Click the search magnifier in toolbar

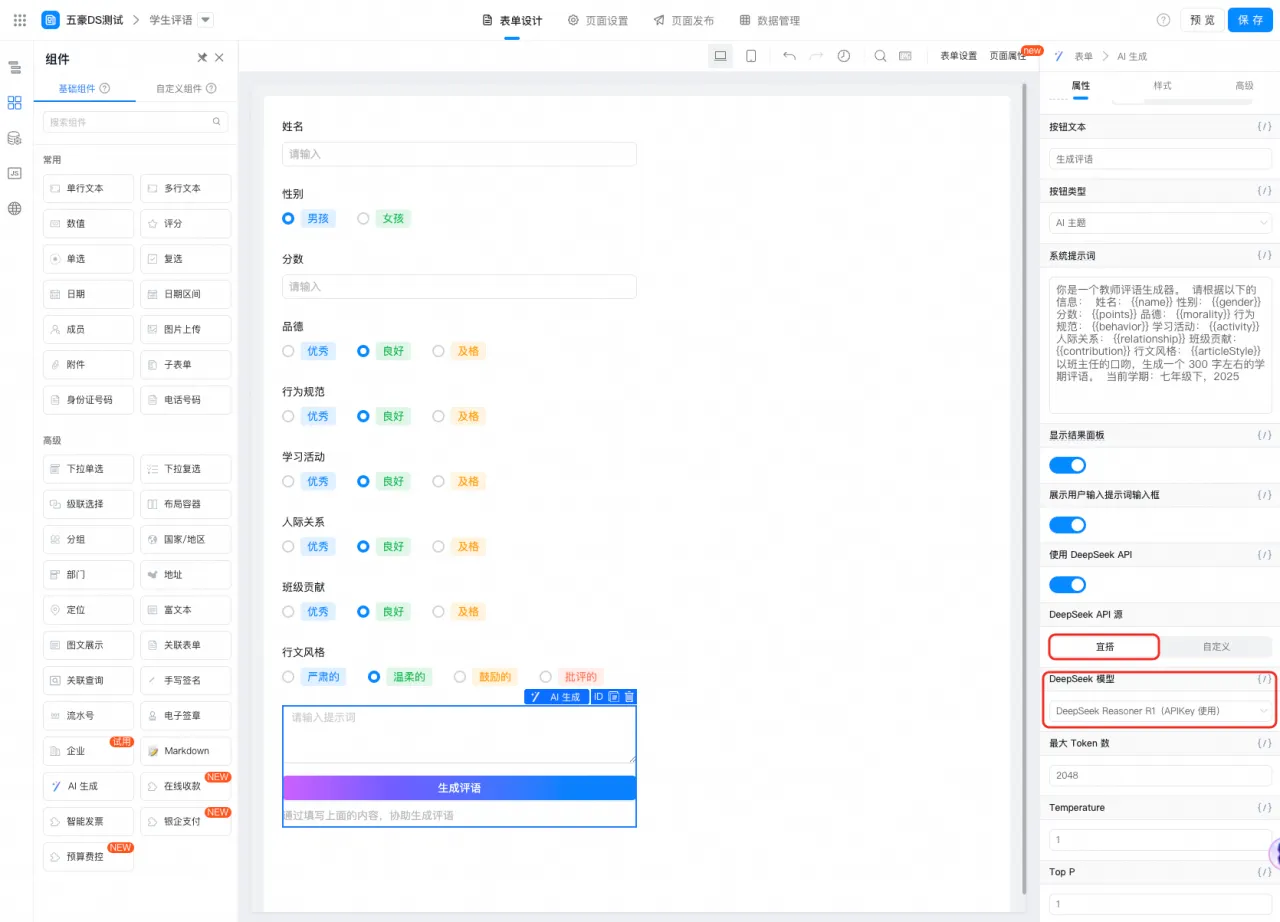880,56
